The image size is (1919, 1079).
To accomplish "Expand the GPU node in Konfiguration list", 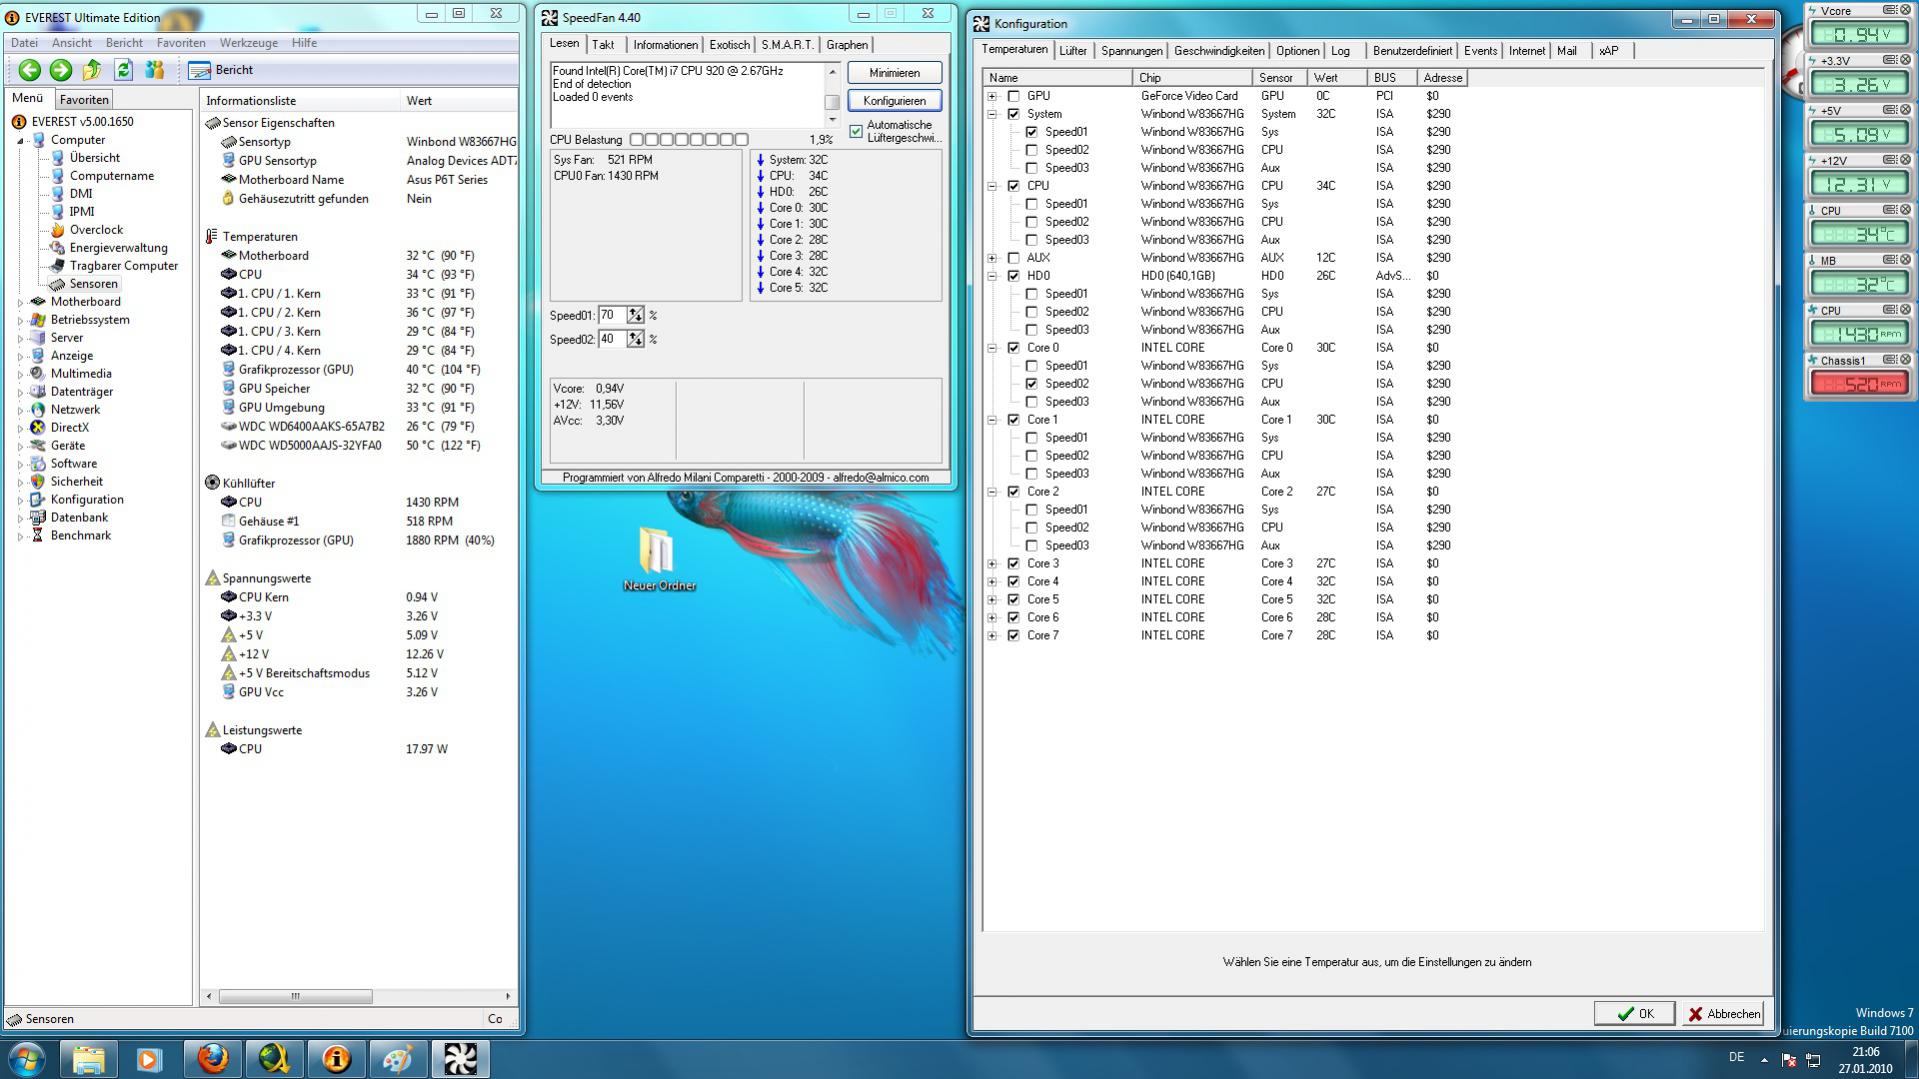I will click(992, 96).
